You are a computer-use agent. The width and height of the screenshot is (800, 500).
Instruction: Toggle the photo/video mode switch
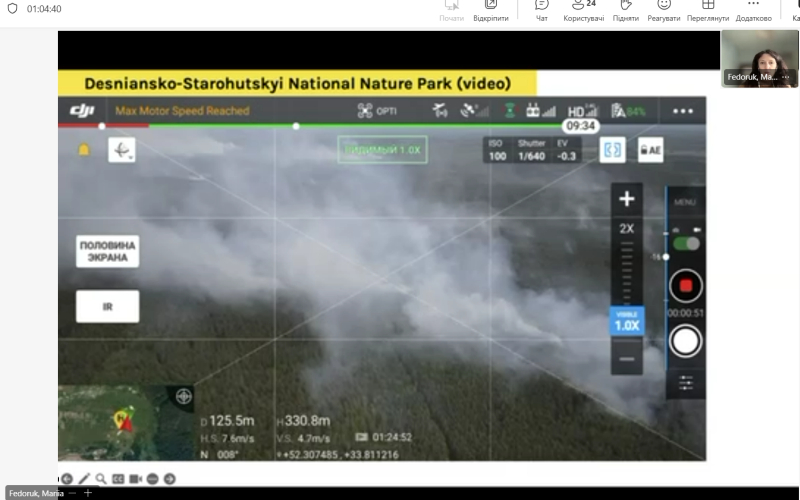[x=686, y=243]
